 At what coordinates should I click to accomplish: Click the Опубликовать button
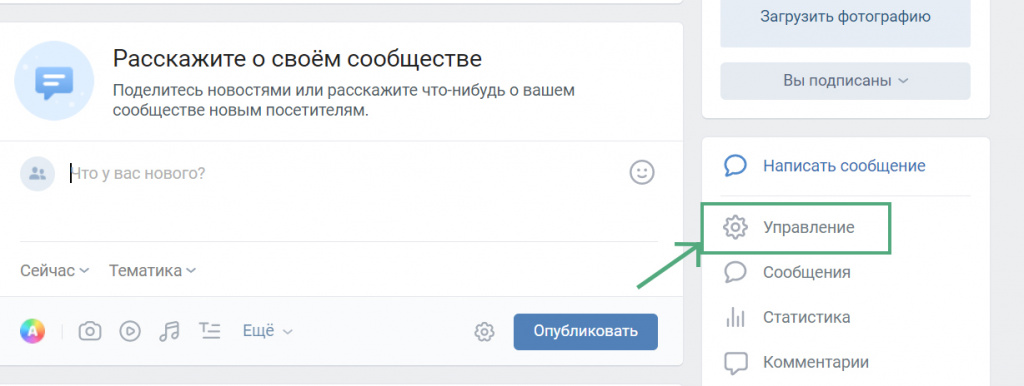click(586, 331)
